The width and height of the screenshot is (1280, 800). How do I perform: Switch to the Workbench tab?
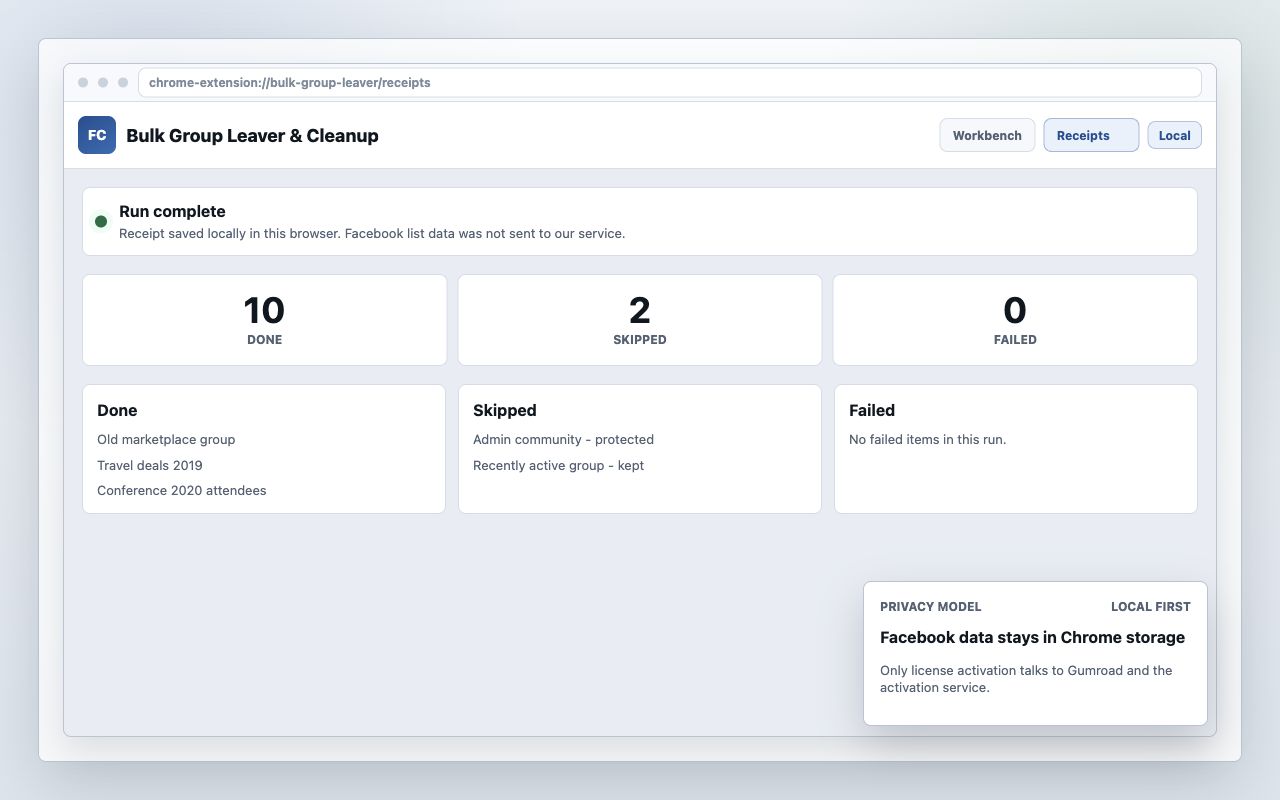pos(987,135)
